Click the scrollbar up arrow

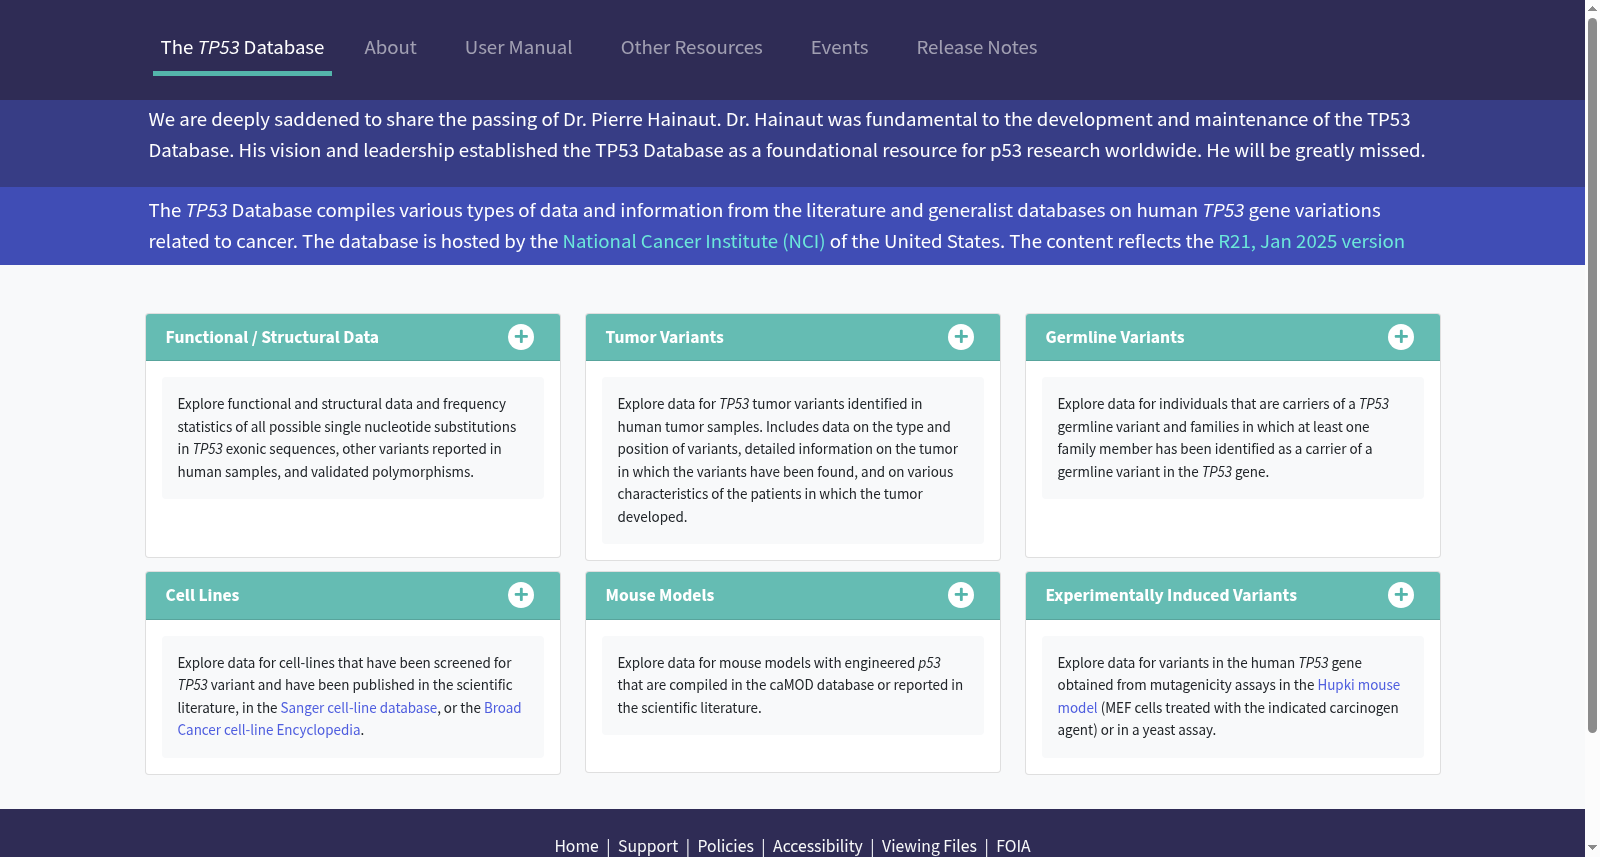[x=1592, y=8]
